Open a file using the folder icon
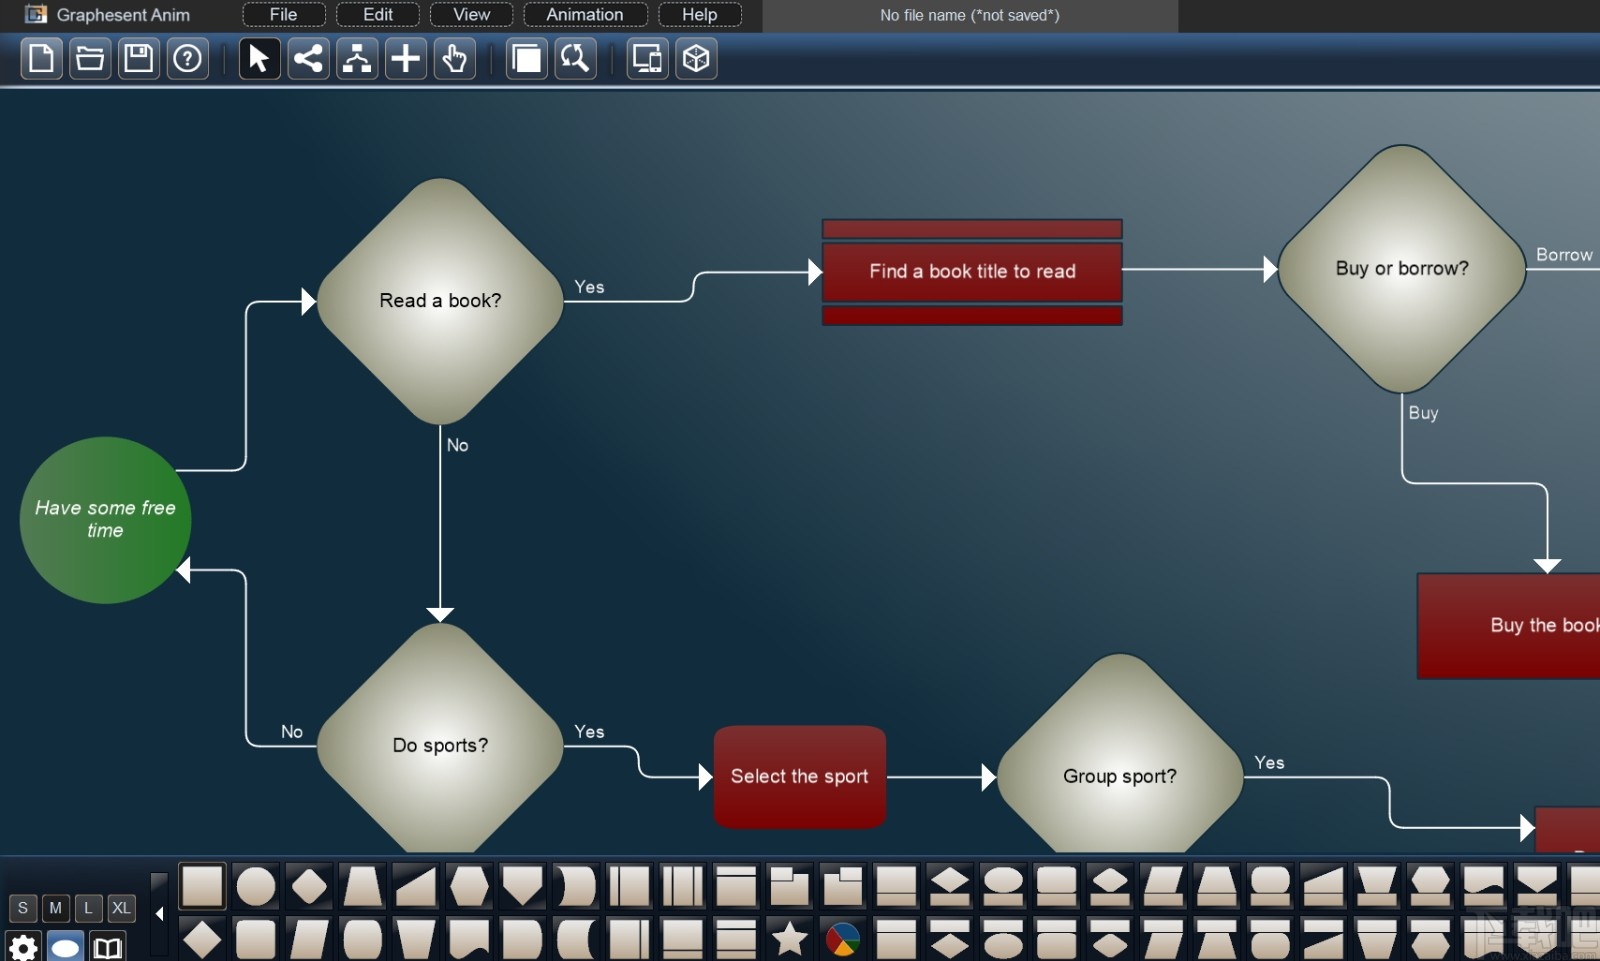 pyautogui.click(x=90, y=59)
